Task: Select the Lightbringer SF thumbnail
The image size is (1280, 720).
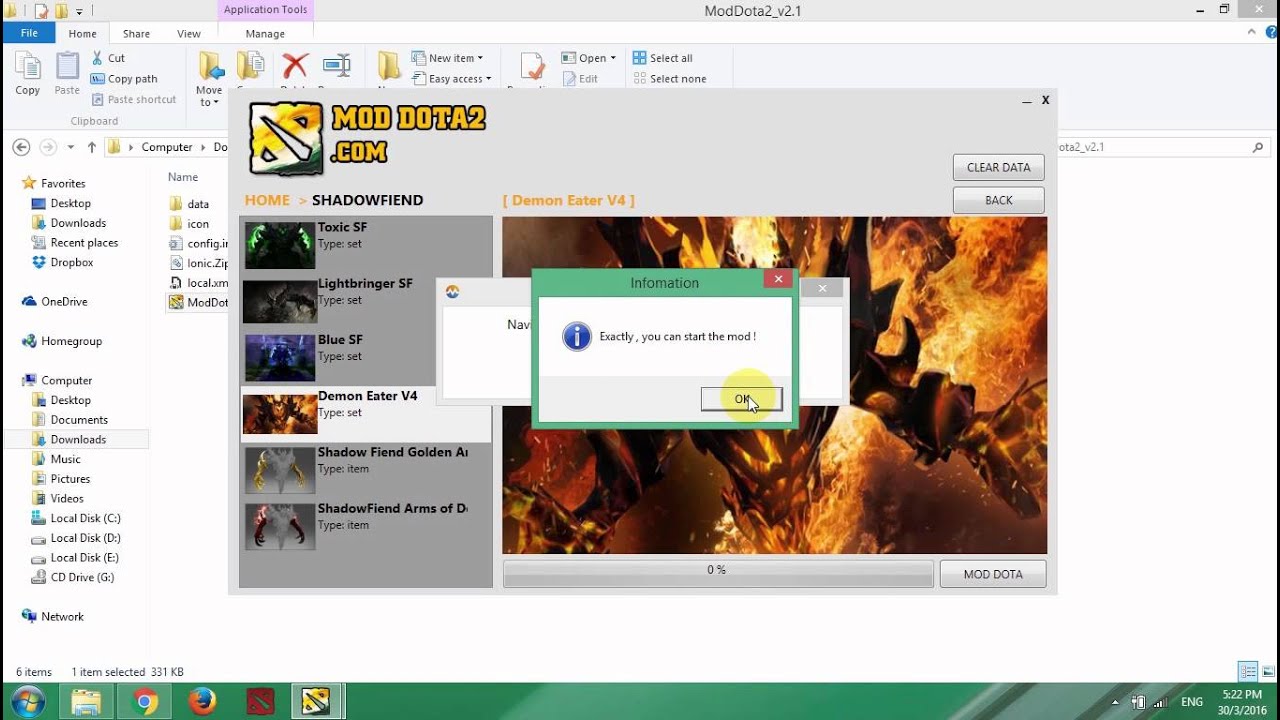Action: click(280, 301)
